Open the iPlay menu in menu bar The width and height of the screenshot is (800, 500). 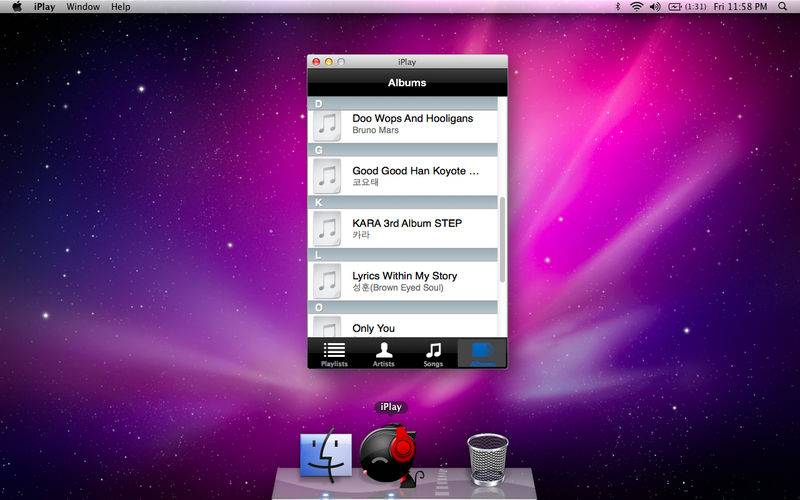(44, 7)
